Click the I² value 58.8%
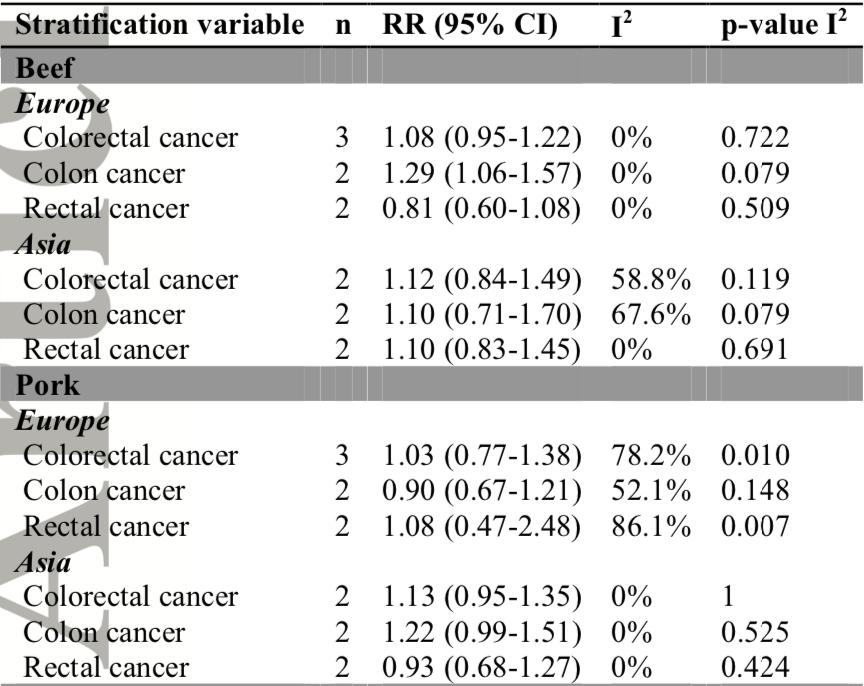 pos(651,279)
